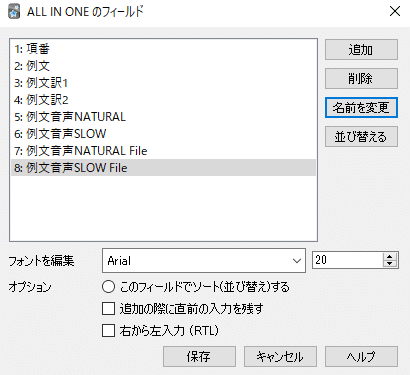Decrease font size with down arrow
The image size is (410, 375).
click(390, 264)
